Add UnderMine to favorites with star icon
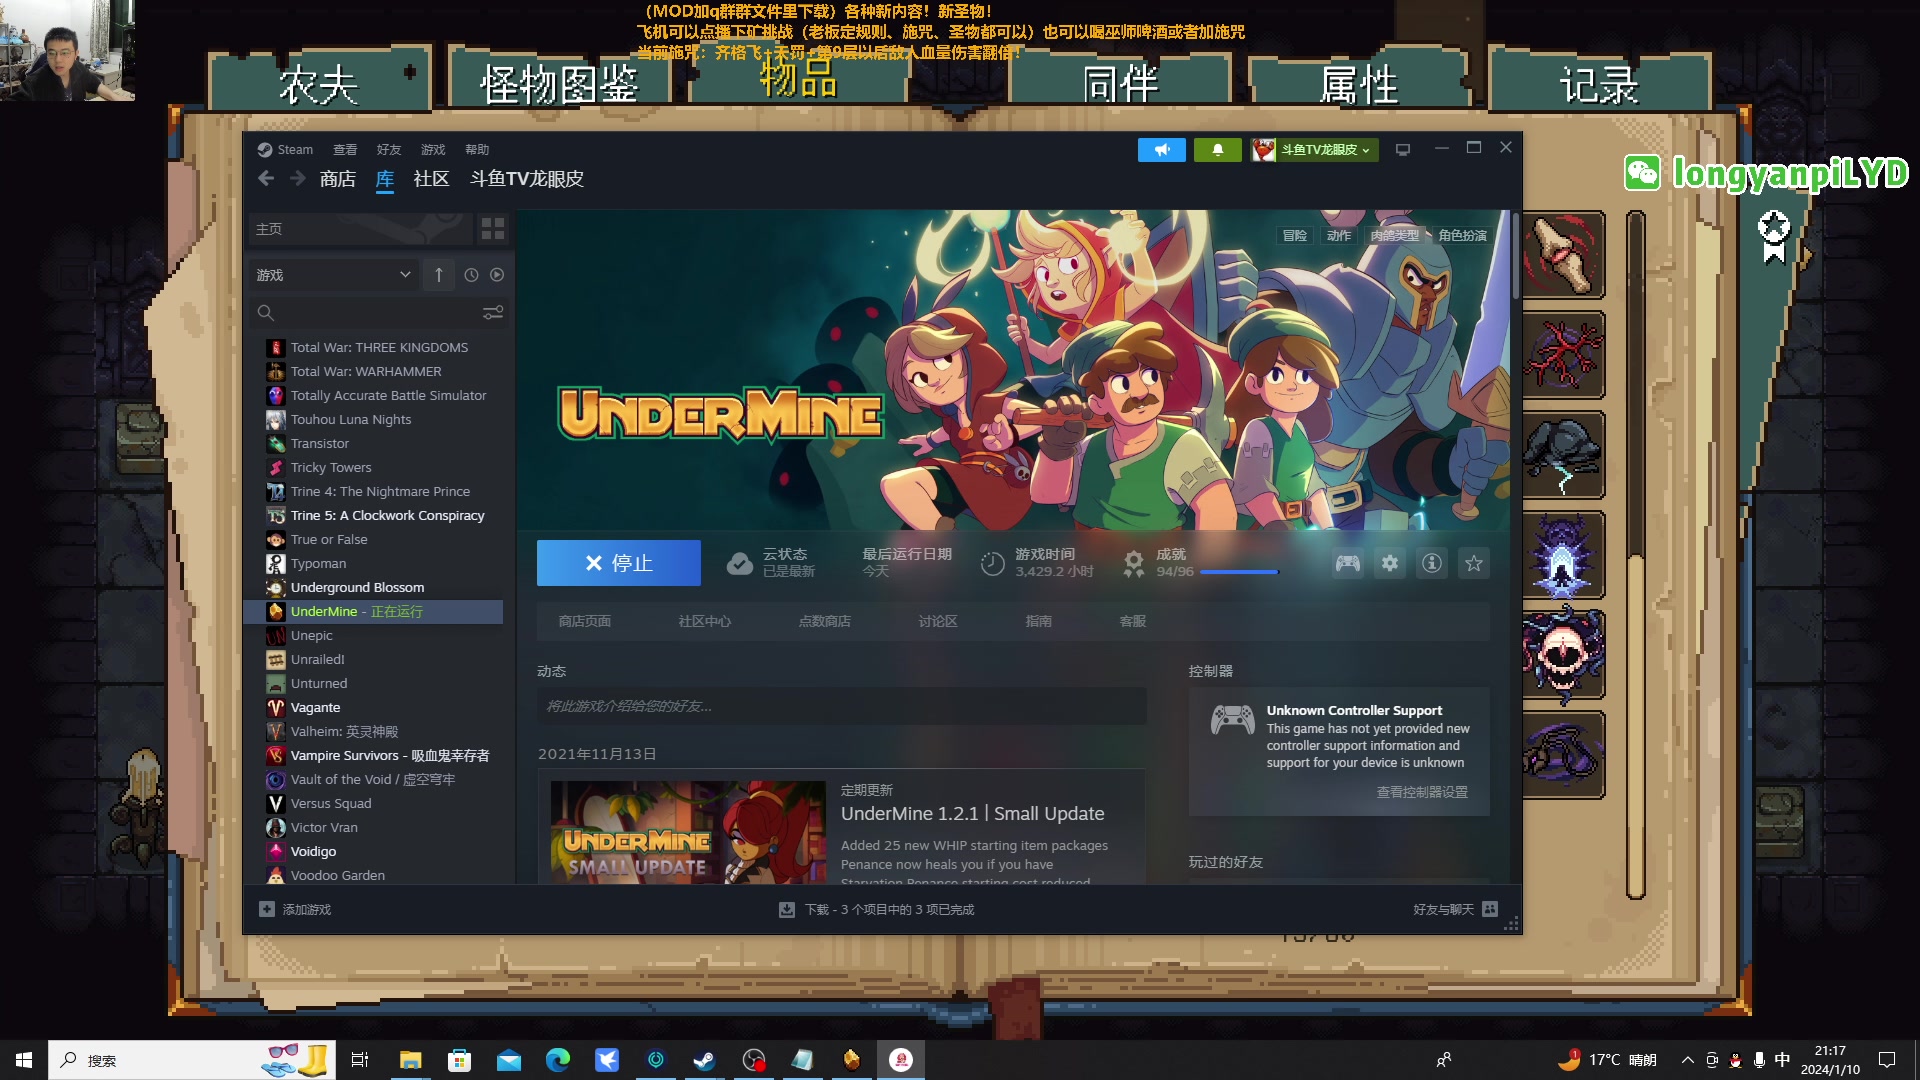Image resolution: width=1920 pixels, height=1080 pixels. coord(1474,564)
